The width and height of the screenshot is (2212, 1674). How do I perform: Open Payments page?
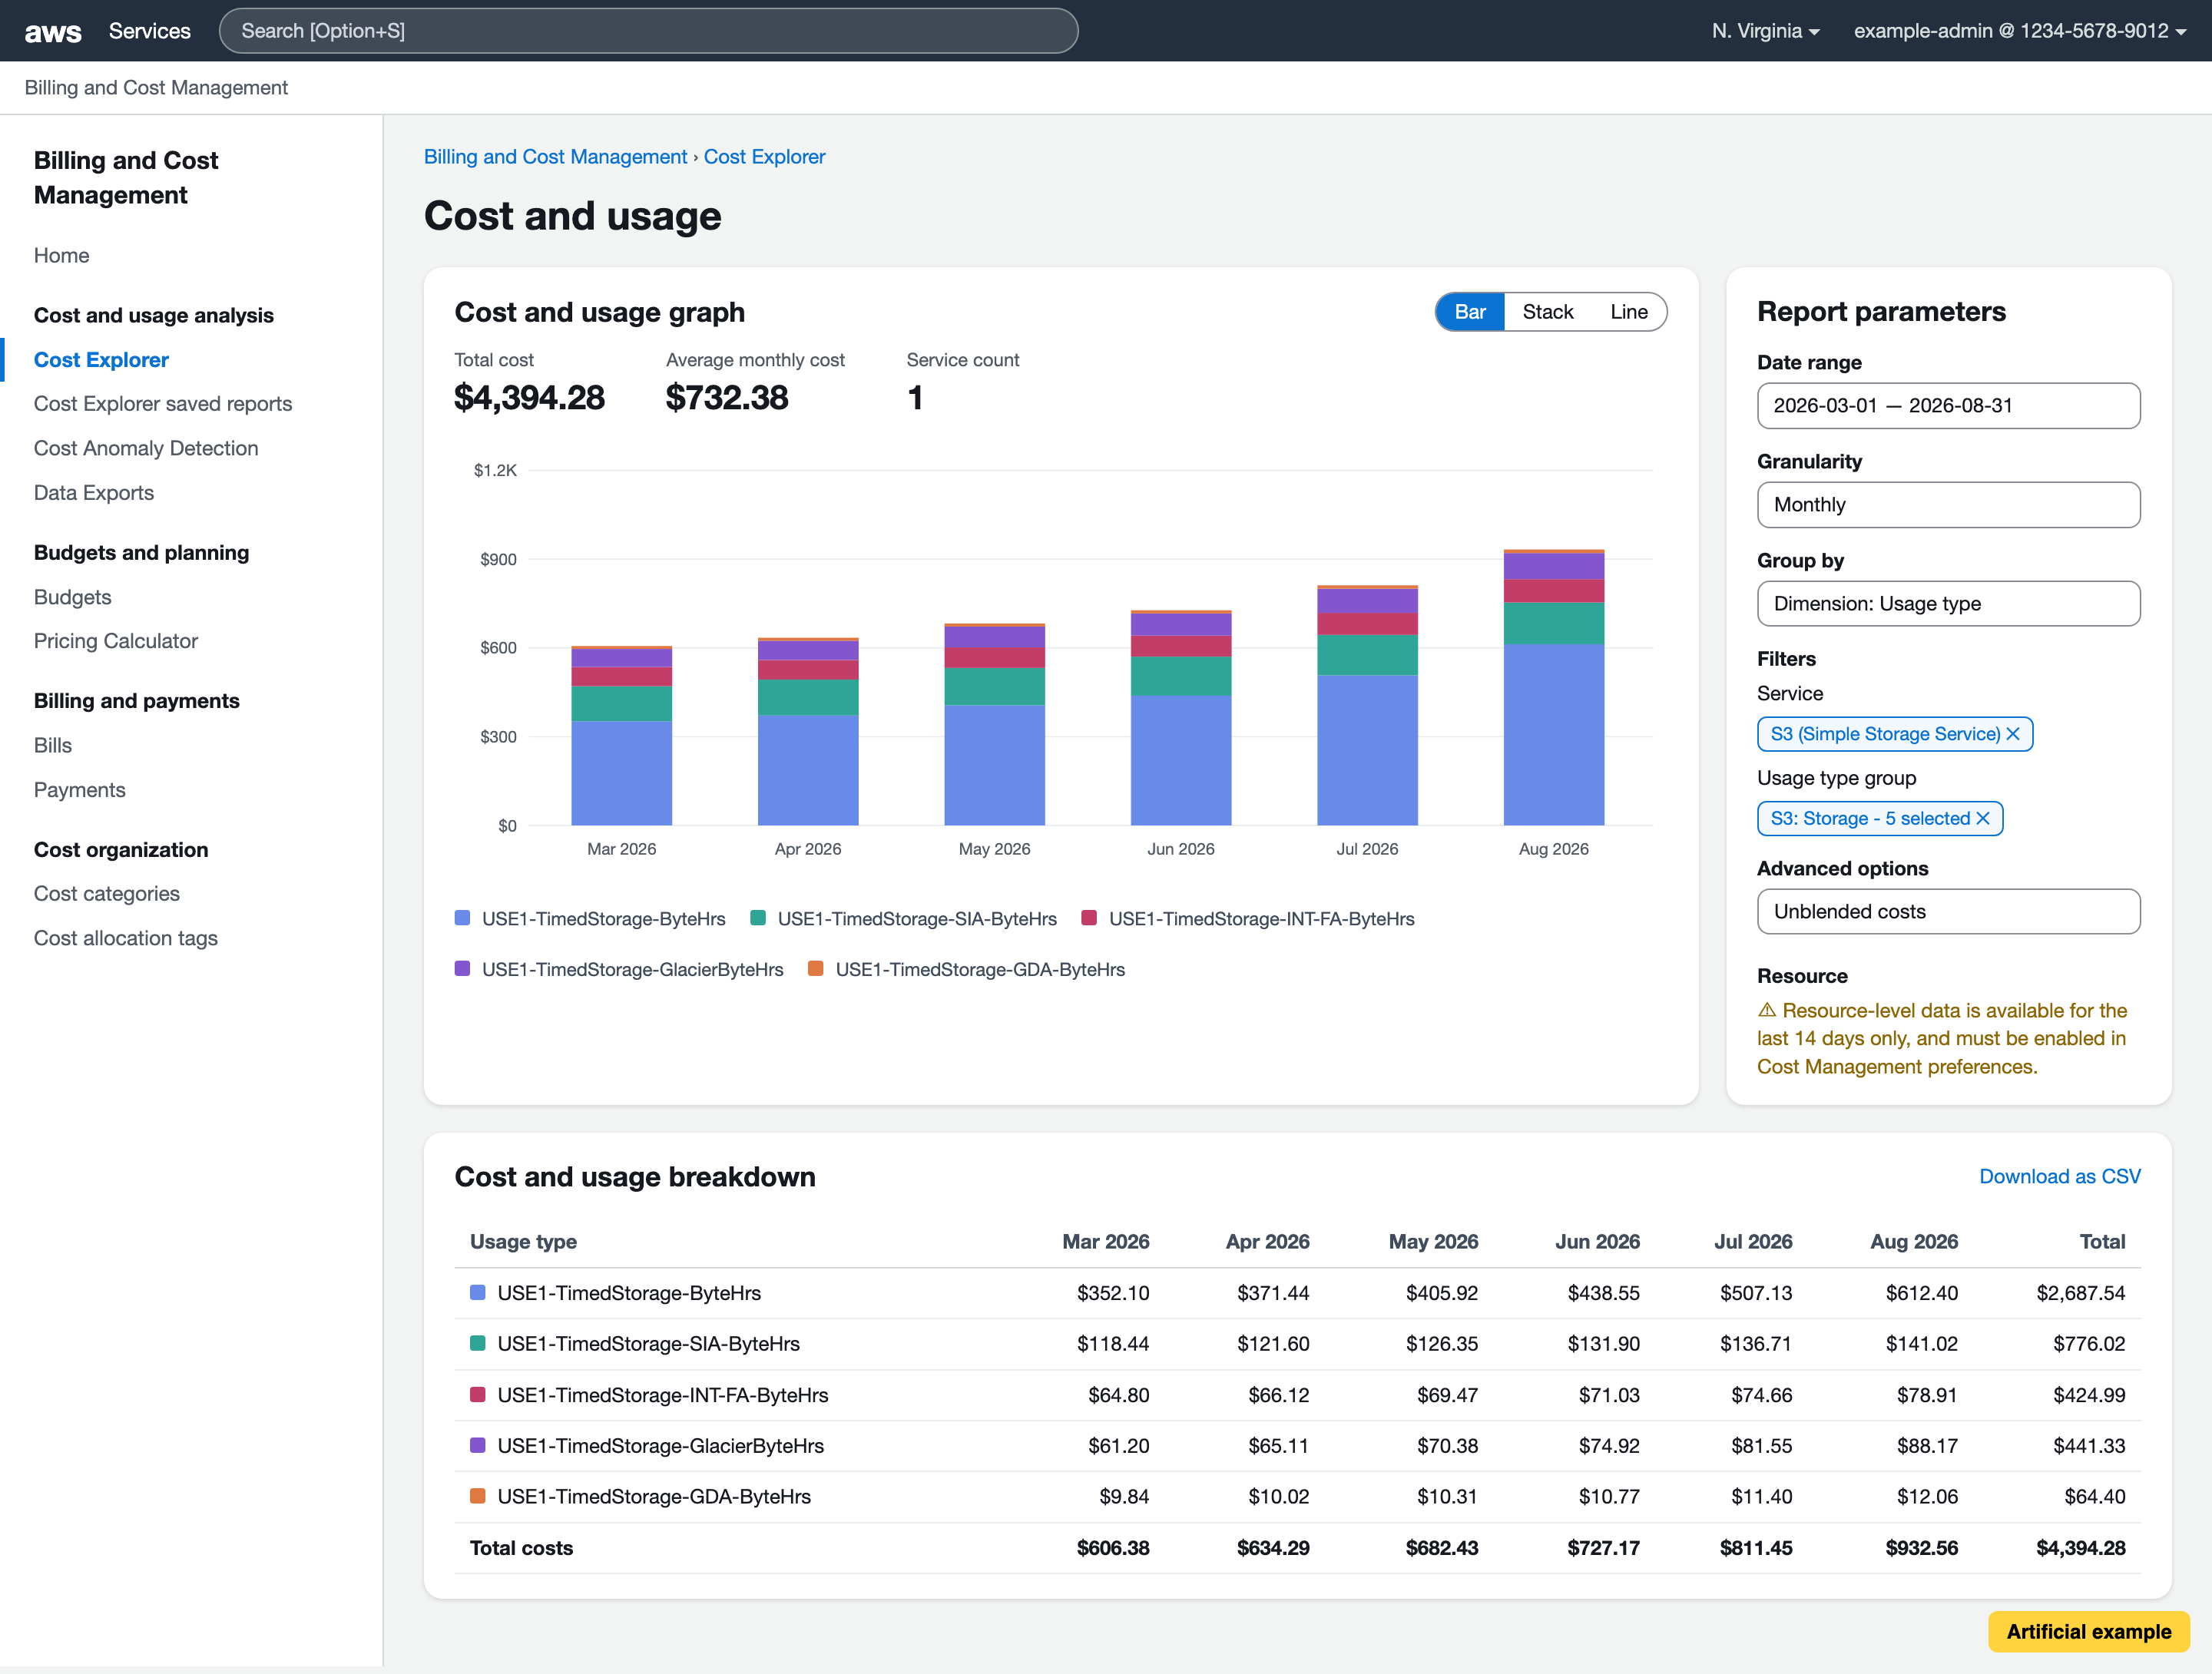tap(80, 790)
